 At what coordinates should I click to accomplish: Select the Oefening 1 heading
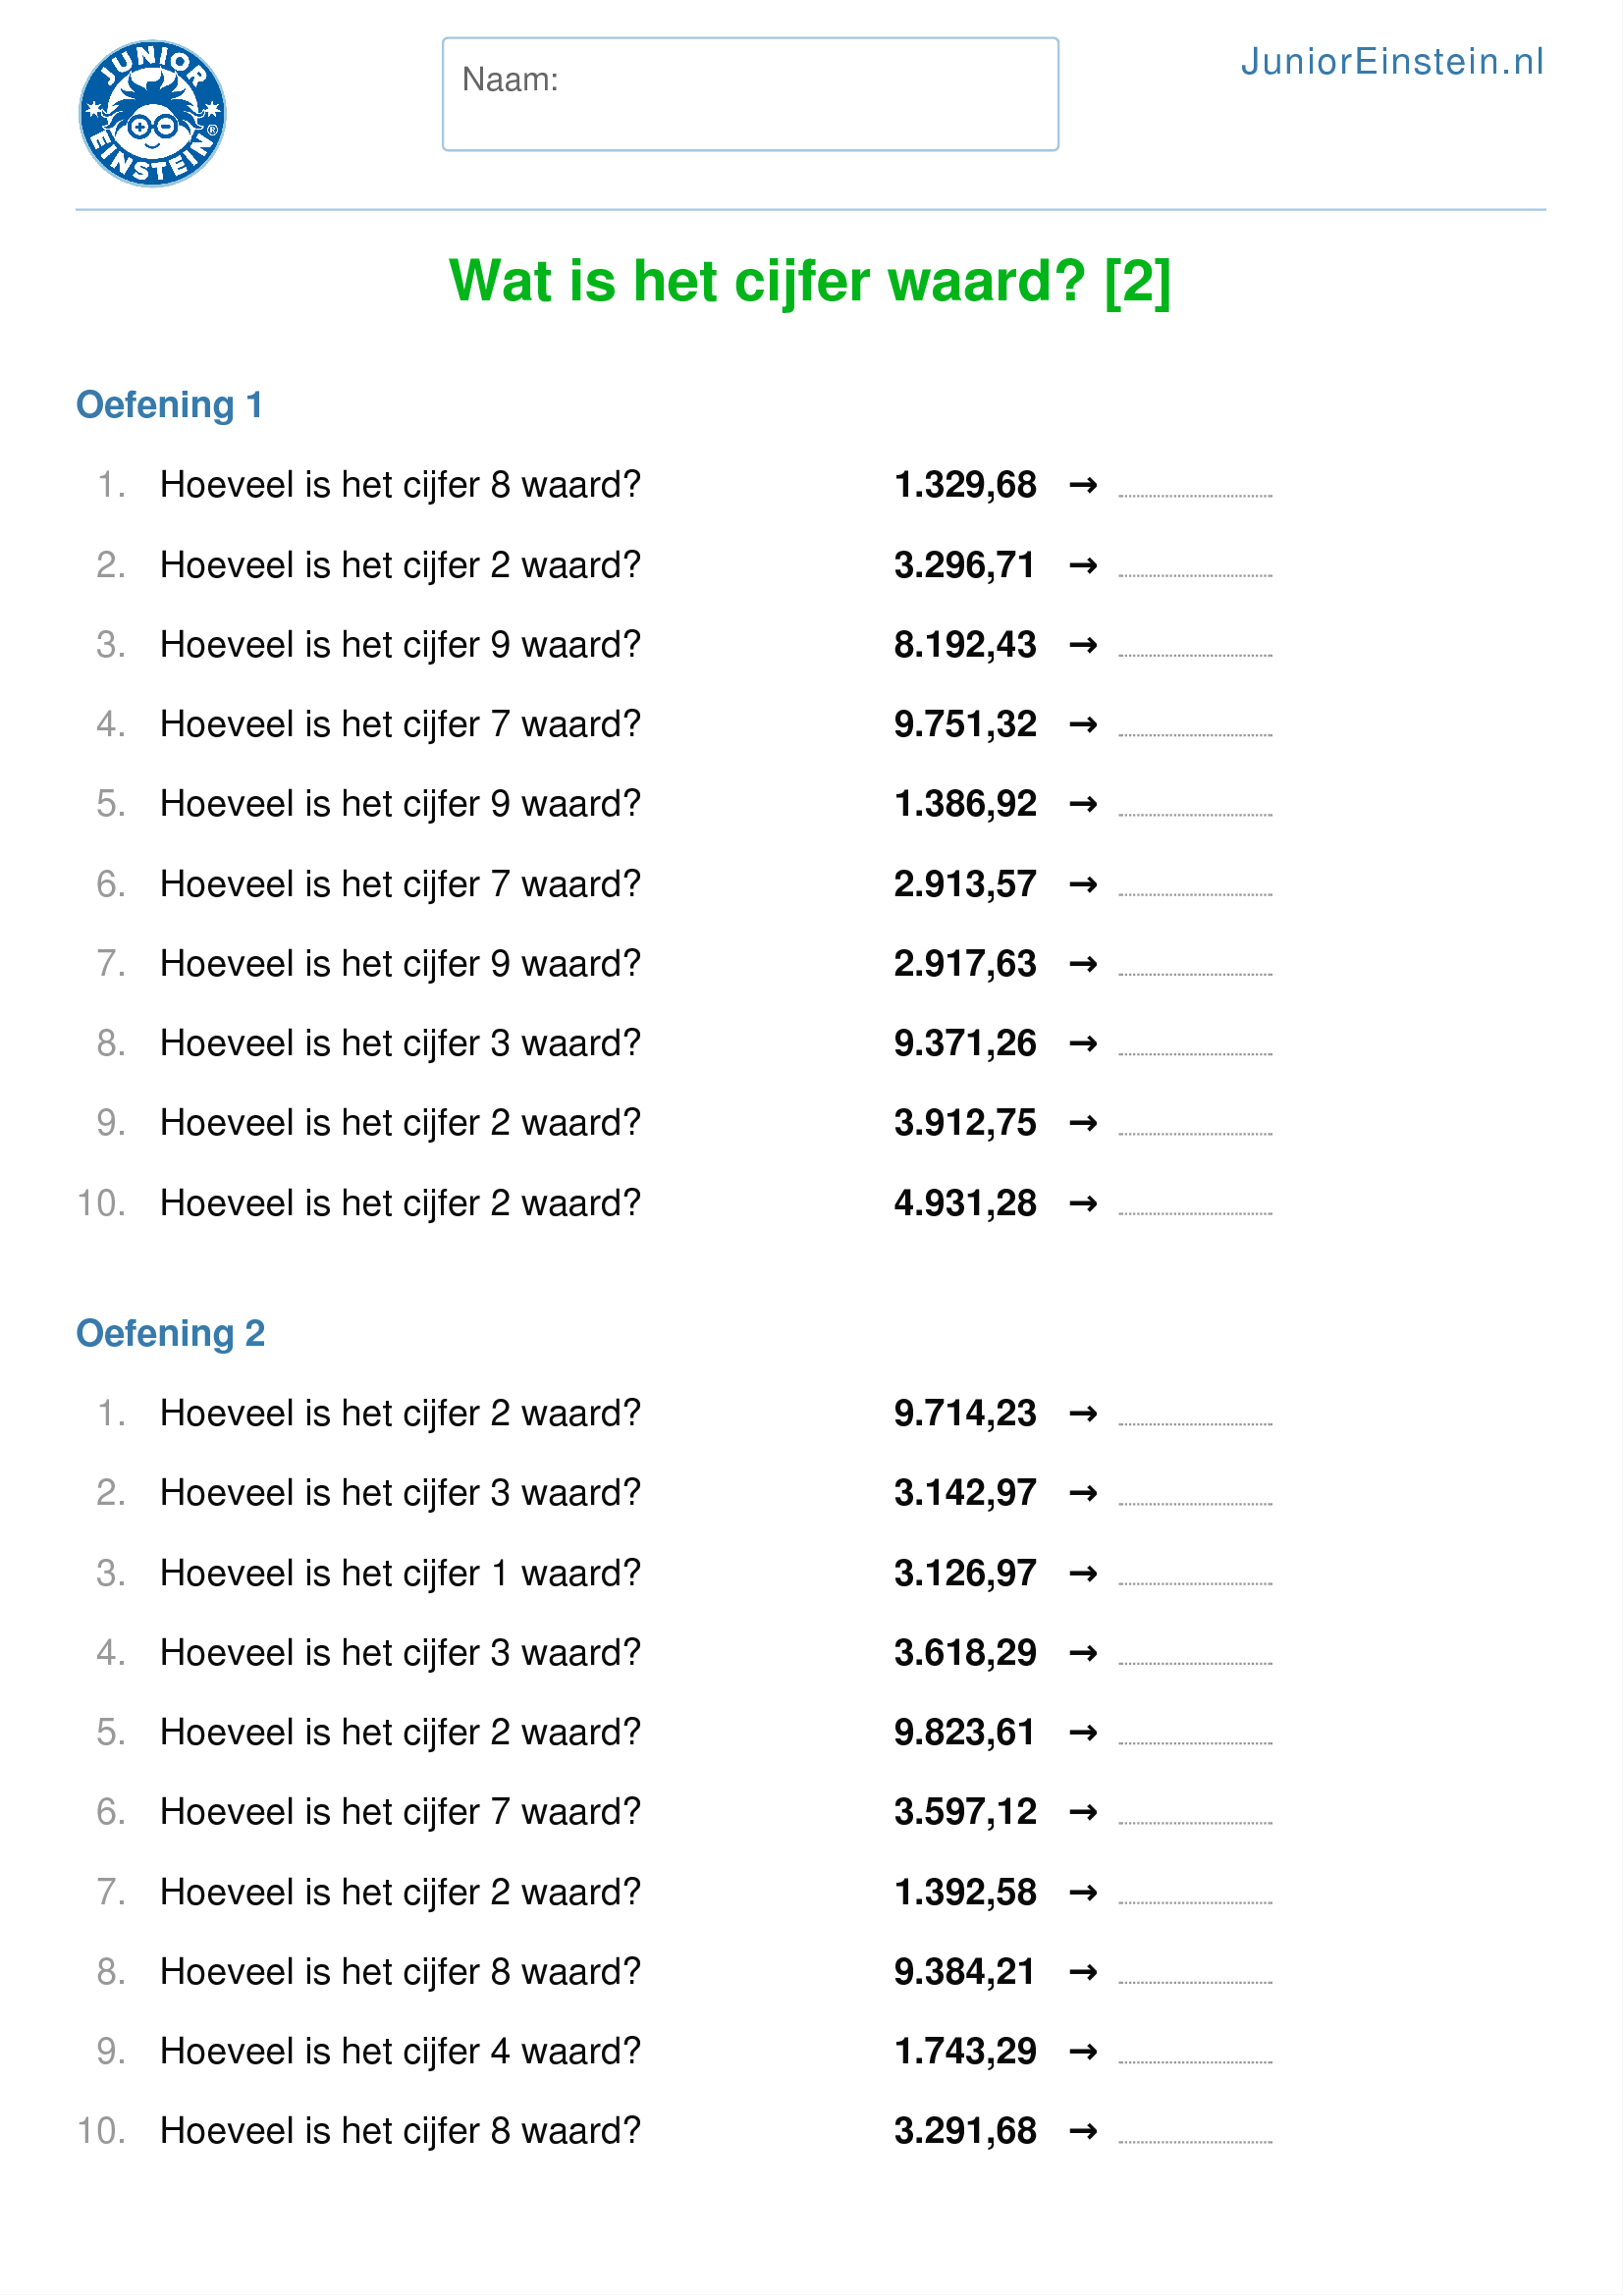(x=170, y=405)
